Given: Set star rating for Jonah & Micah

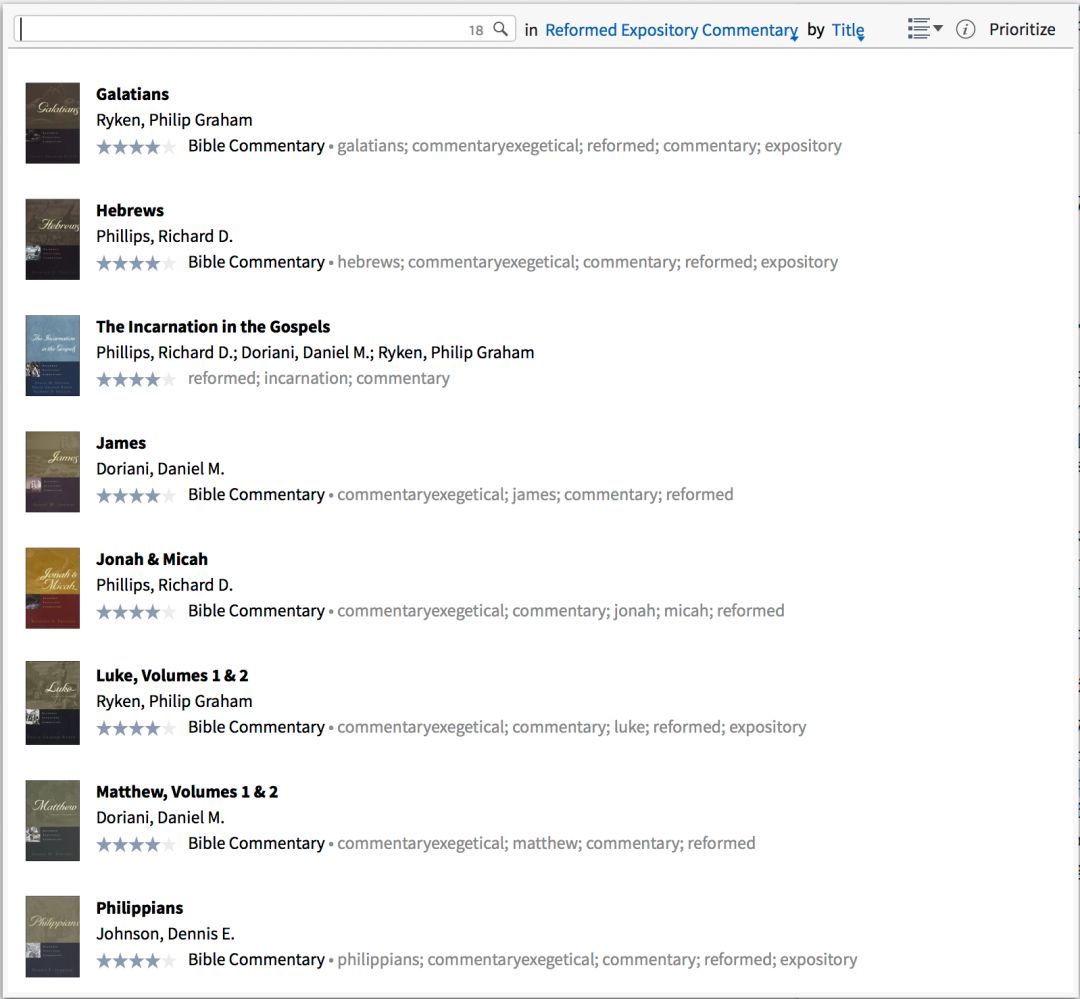Looking at the screenshot, I should tap(136, 612).
